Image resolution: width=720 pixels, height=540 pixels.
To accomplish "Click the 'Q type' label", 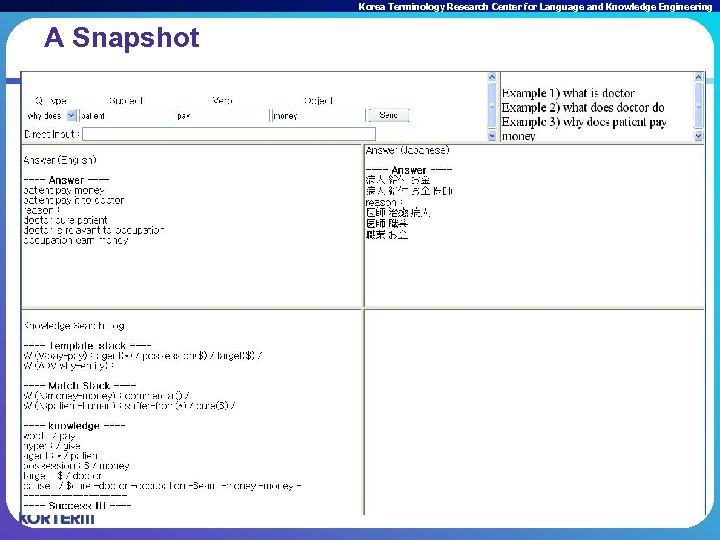I will tap(51, 101).
